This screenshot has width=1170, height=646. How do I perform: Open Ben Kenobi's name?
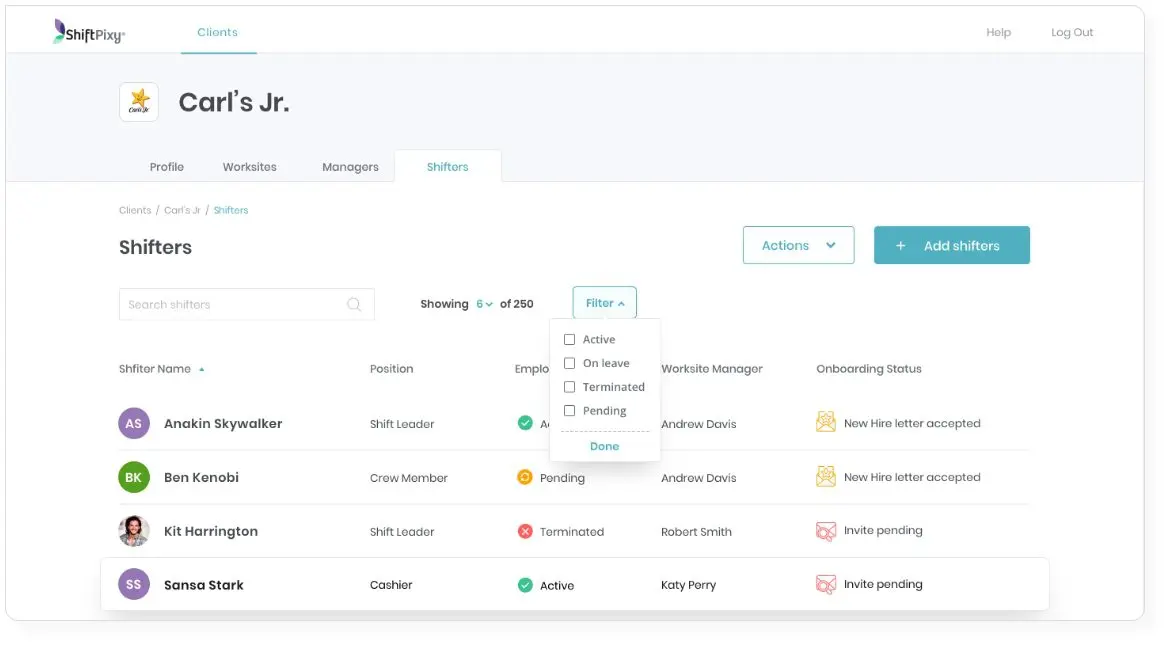click(201, 477)
